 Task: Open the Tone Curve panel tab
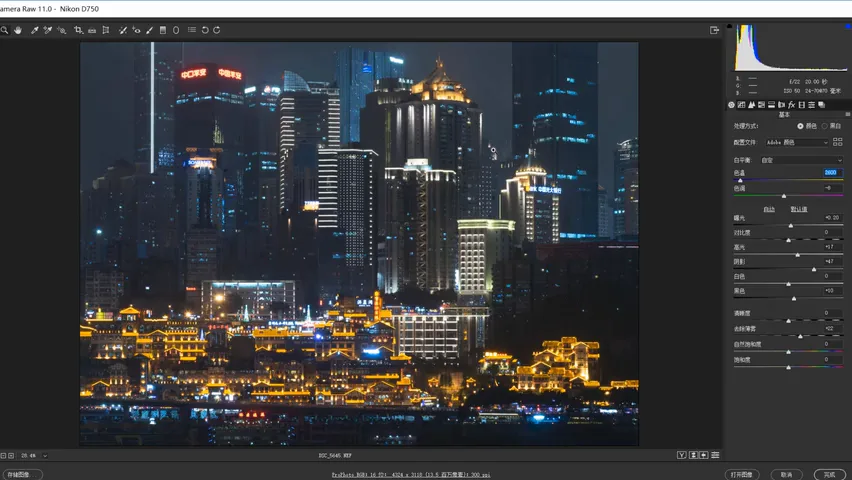coord(741,105)
